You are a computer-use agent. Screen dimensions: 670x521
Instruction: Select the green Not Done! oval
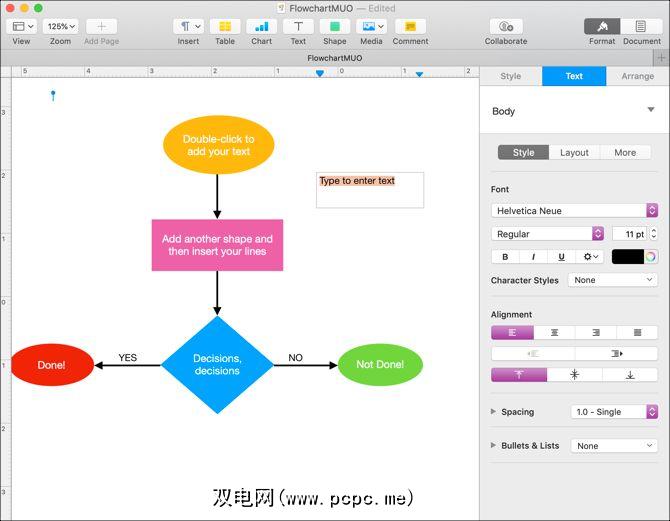coord(380,365)
